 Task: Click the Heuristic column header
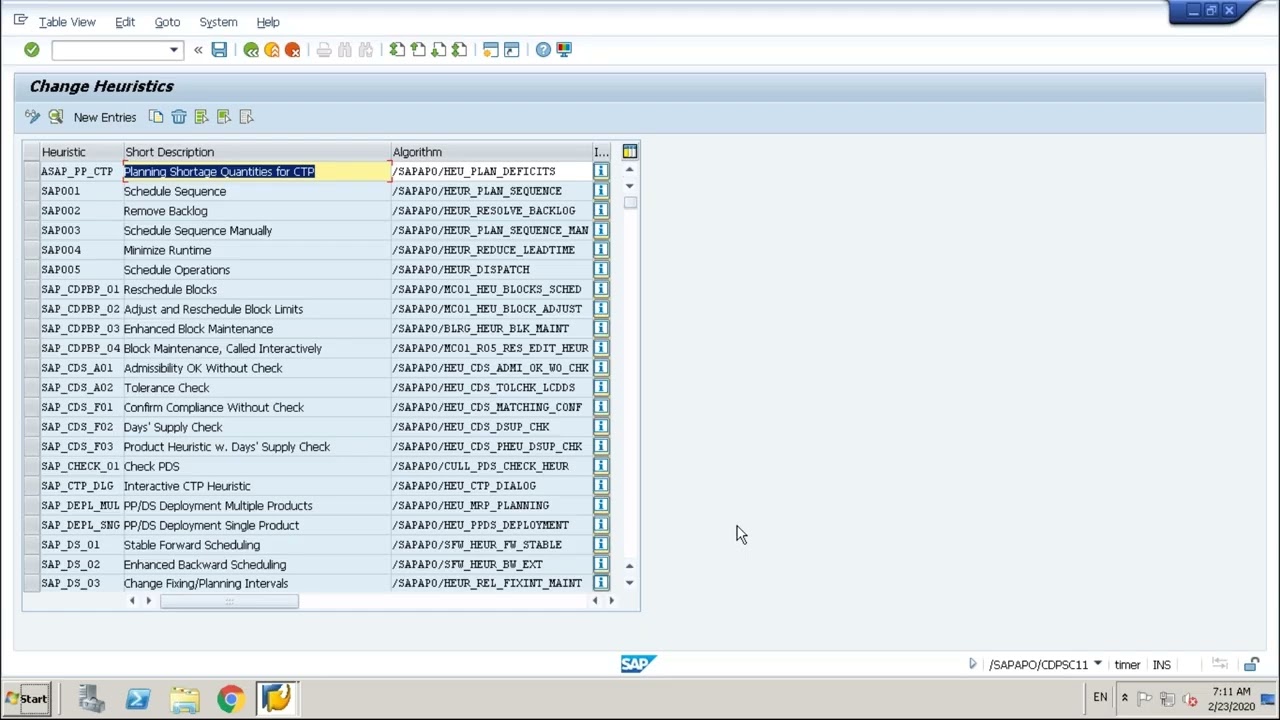[x=80, y=152]
